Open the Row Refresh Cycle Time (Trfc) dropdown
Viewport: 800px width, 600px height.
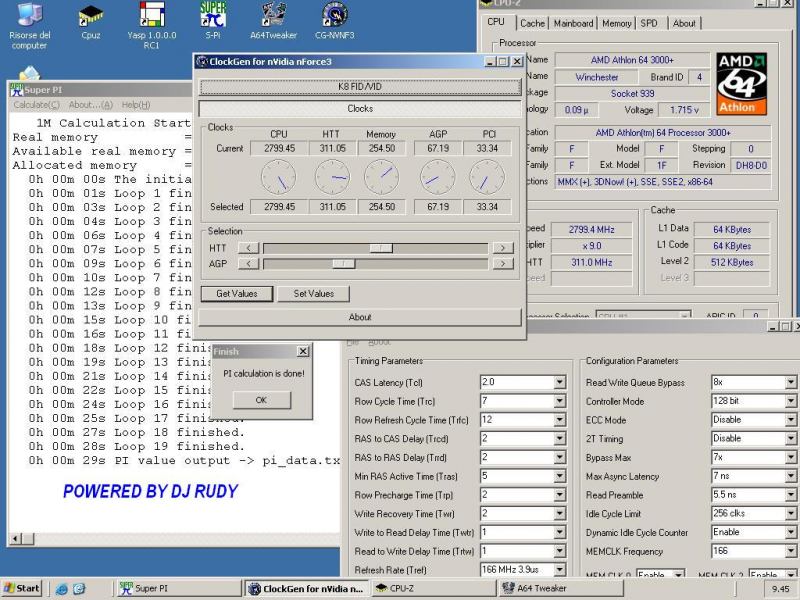(x=560, y=420)
